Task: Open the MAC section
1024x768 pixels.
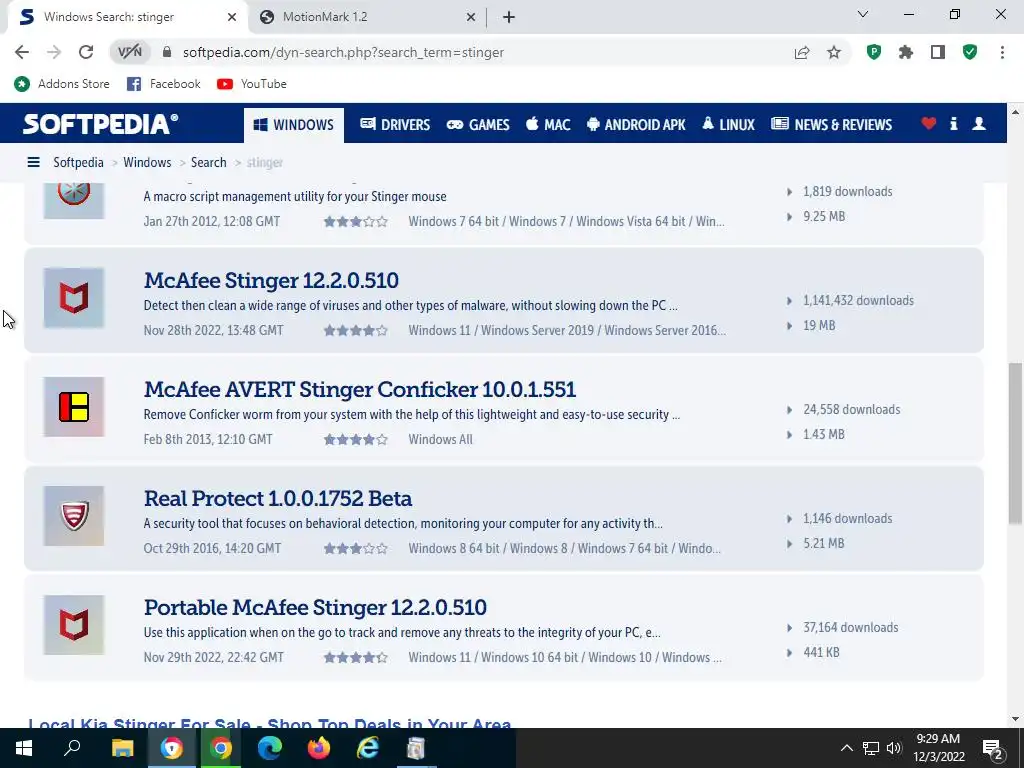Action: pos(549,124)
